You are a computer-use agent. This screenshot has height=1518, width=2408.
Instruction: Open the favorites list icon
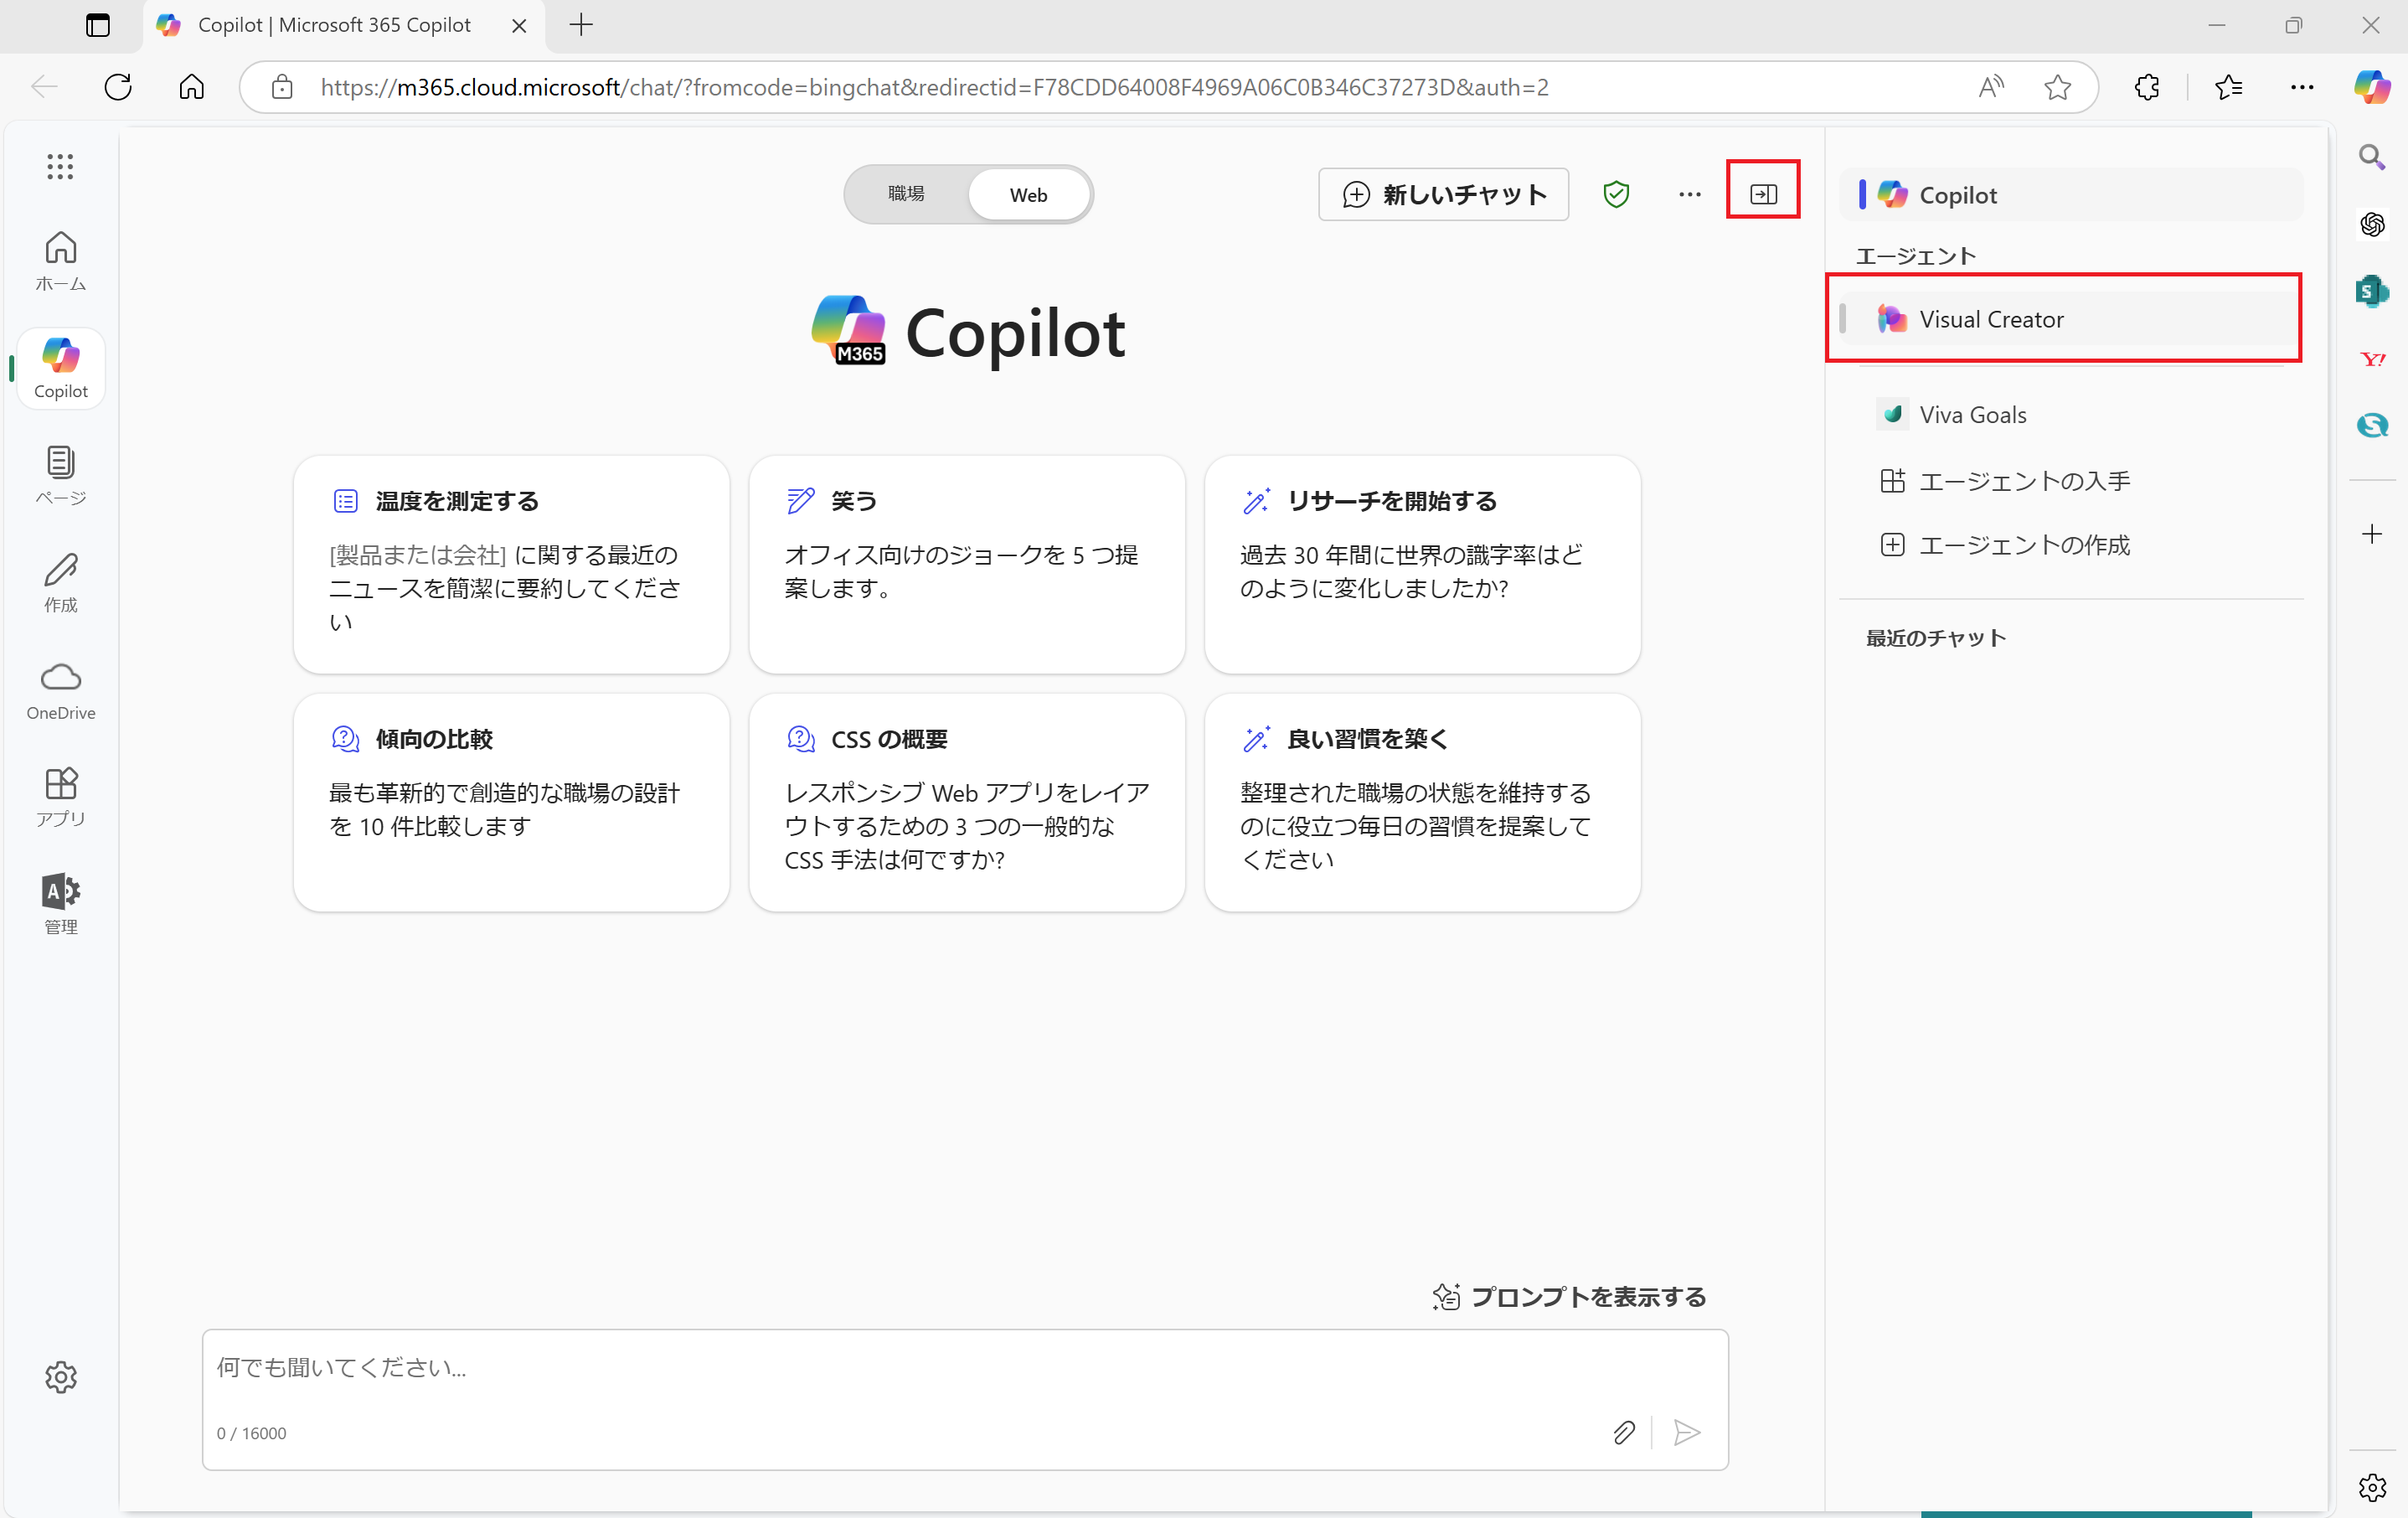point(2228,87)
